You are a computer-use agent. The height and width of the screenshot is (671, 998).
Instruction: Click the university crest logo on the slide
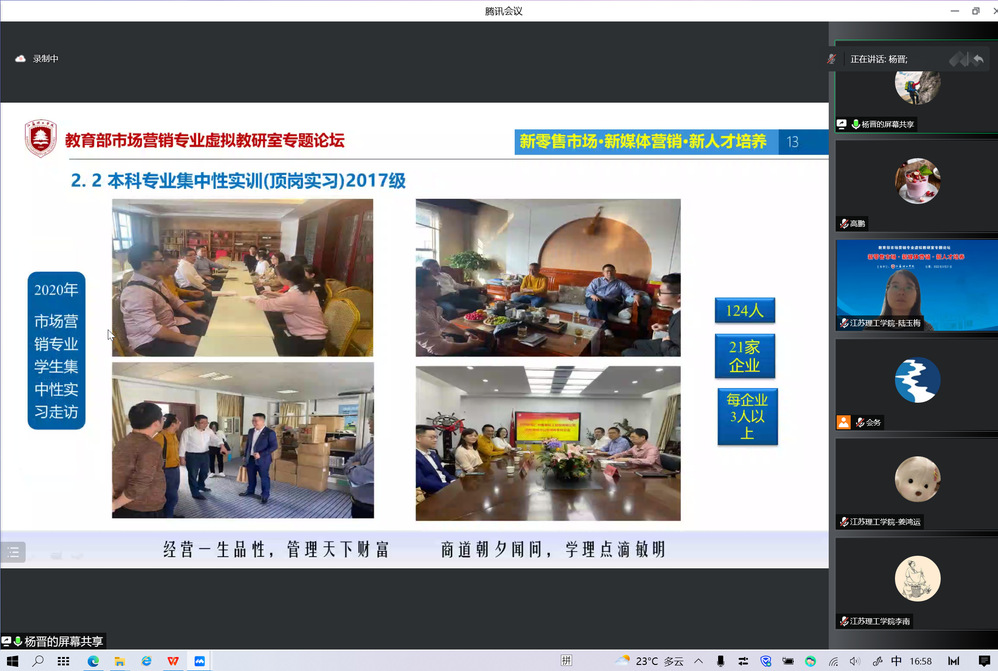(x=41, y=138)
